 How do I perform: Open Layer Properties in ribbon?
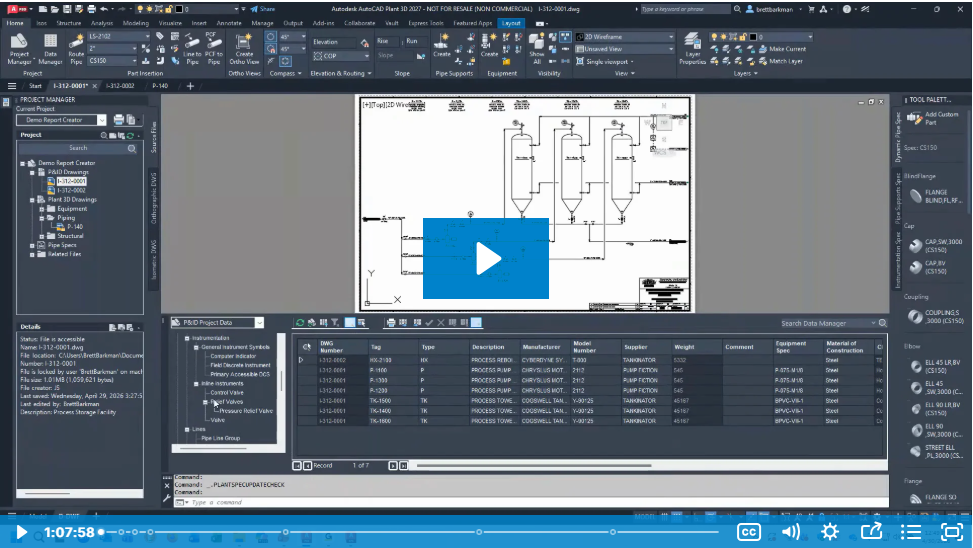(x=693, y=48)
